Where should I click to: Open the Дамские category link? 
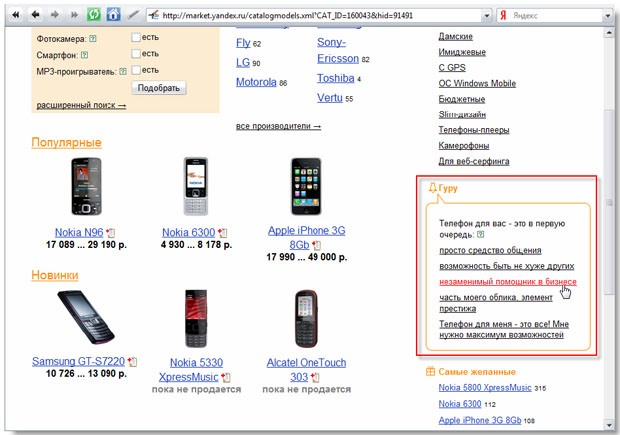456,36
